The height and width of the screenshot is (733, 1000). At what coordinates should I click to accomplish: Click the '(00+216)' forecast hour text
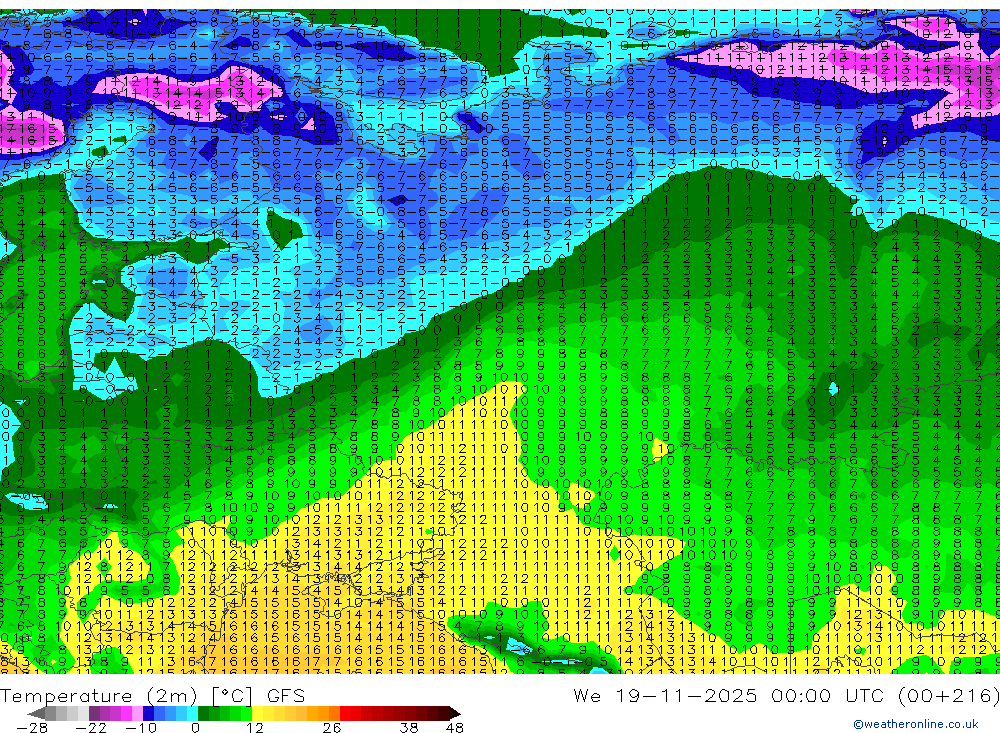948,695
